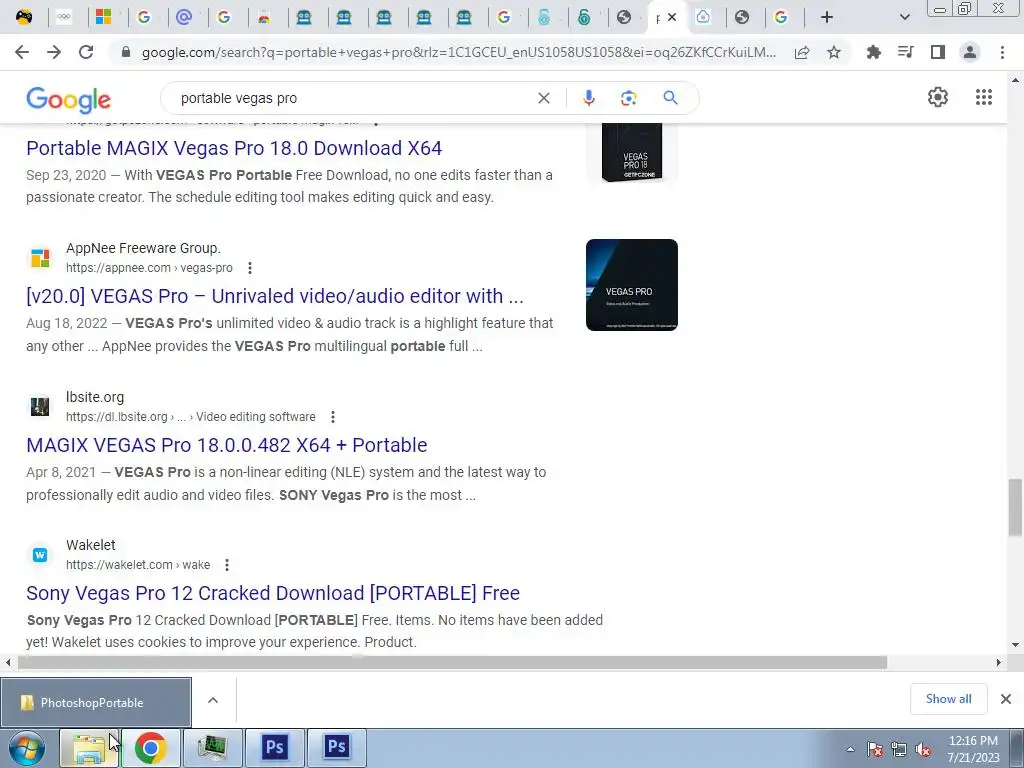Close the active browser tab

(x=672, y=17)
